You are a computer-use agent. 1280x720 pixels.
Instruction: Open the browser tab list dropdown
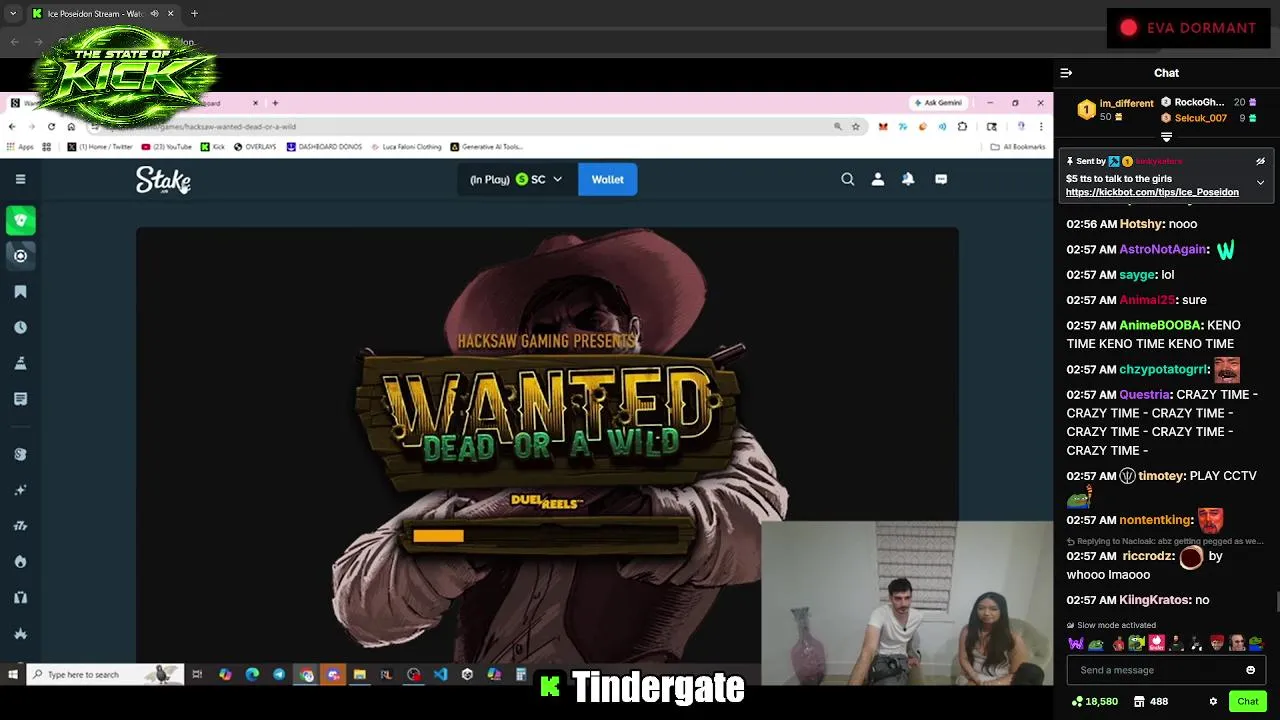click(13, 14)
